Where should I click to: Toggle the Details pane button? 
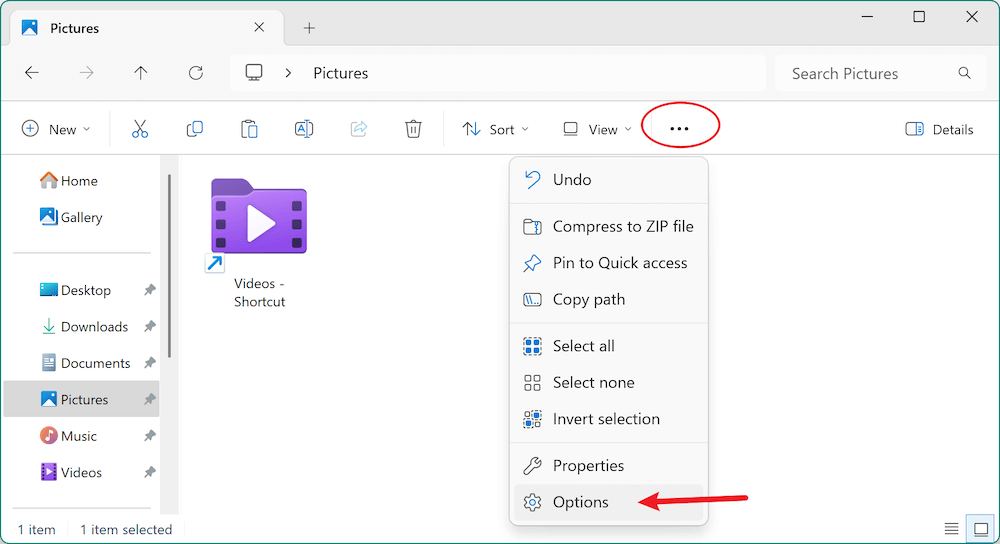[939, 129]
